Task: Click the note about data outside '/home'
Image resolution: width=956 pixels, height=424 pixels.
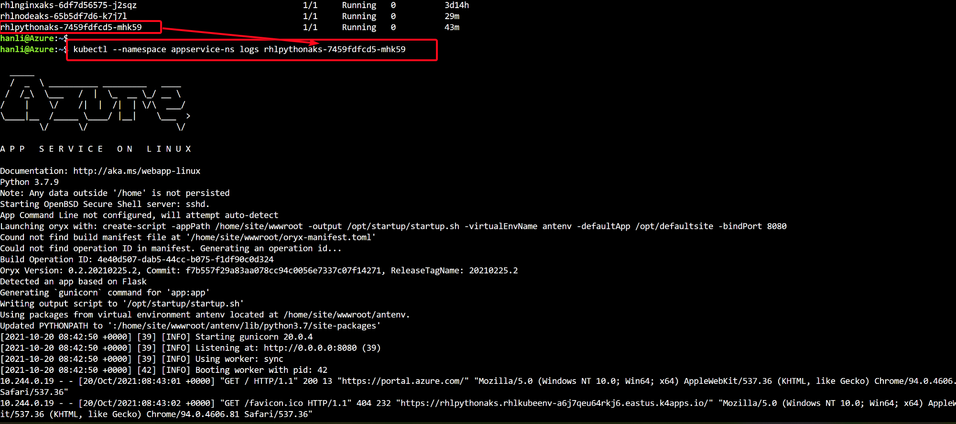Action: 115,193
